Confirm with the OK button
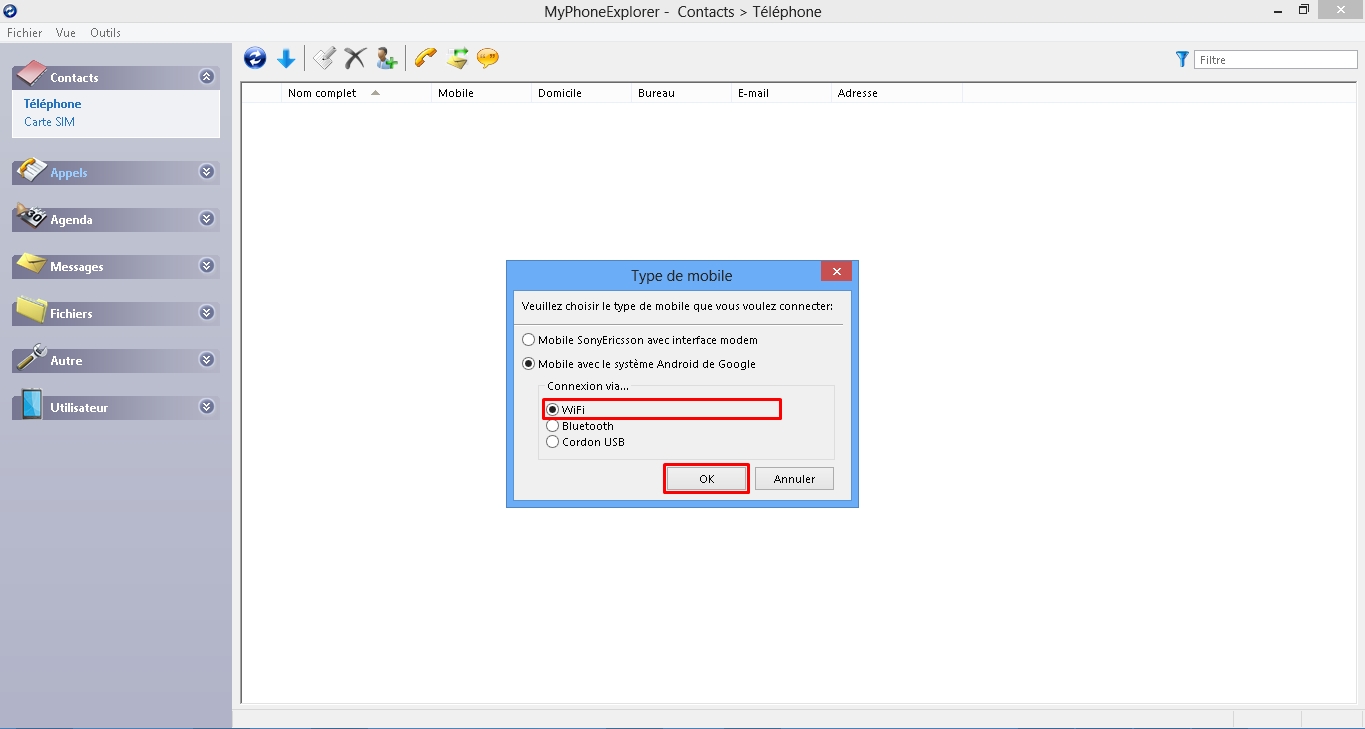The height and width of the screenshot is (729, 1365). tap(707, 479)
